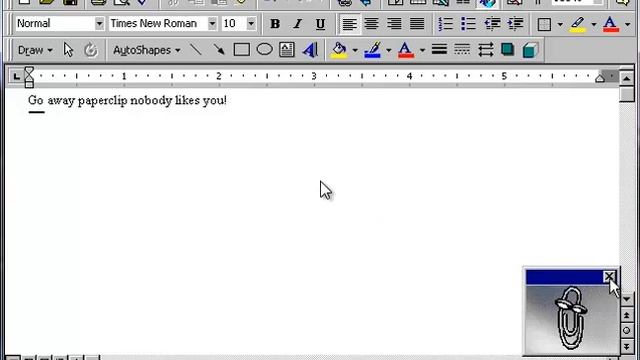Open 3-D effects settings

click(x=530, y=50)
